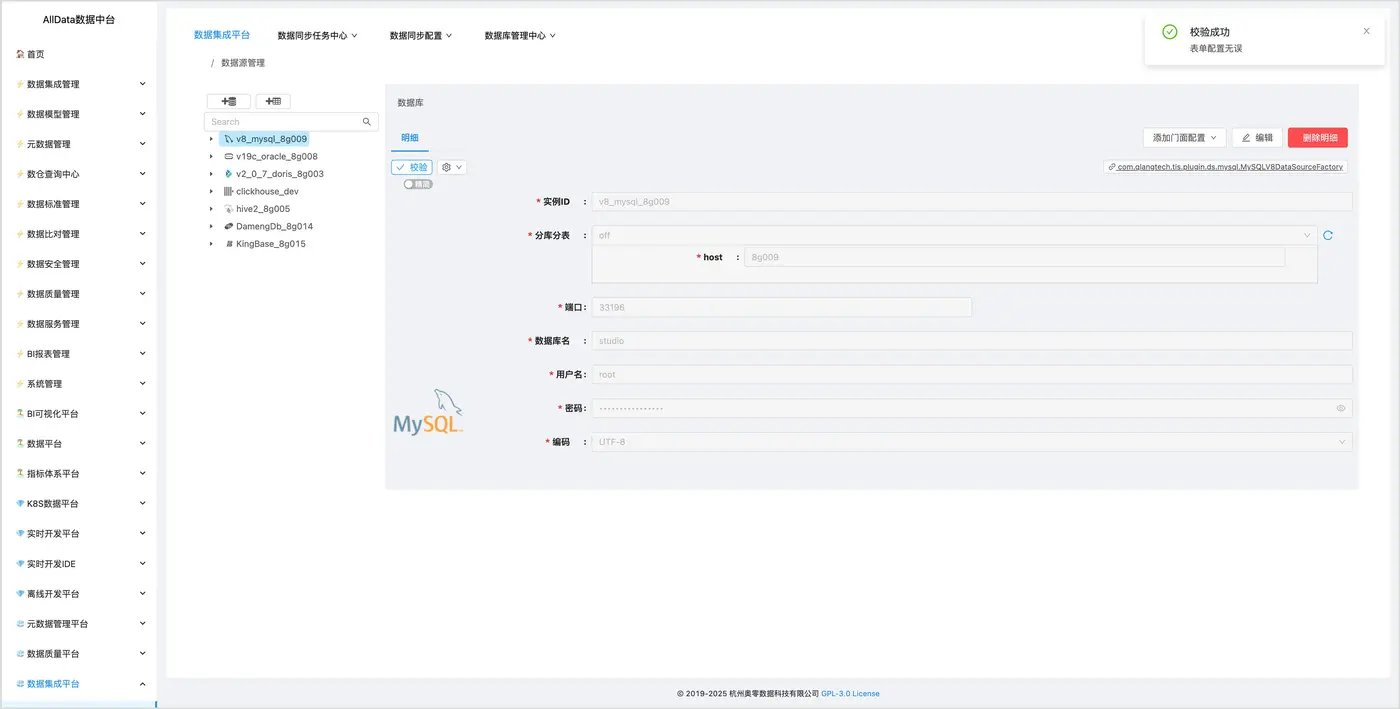
Task: Expand 数仓查询中心 in the sidebar
Action: tap(79, 174)
